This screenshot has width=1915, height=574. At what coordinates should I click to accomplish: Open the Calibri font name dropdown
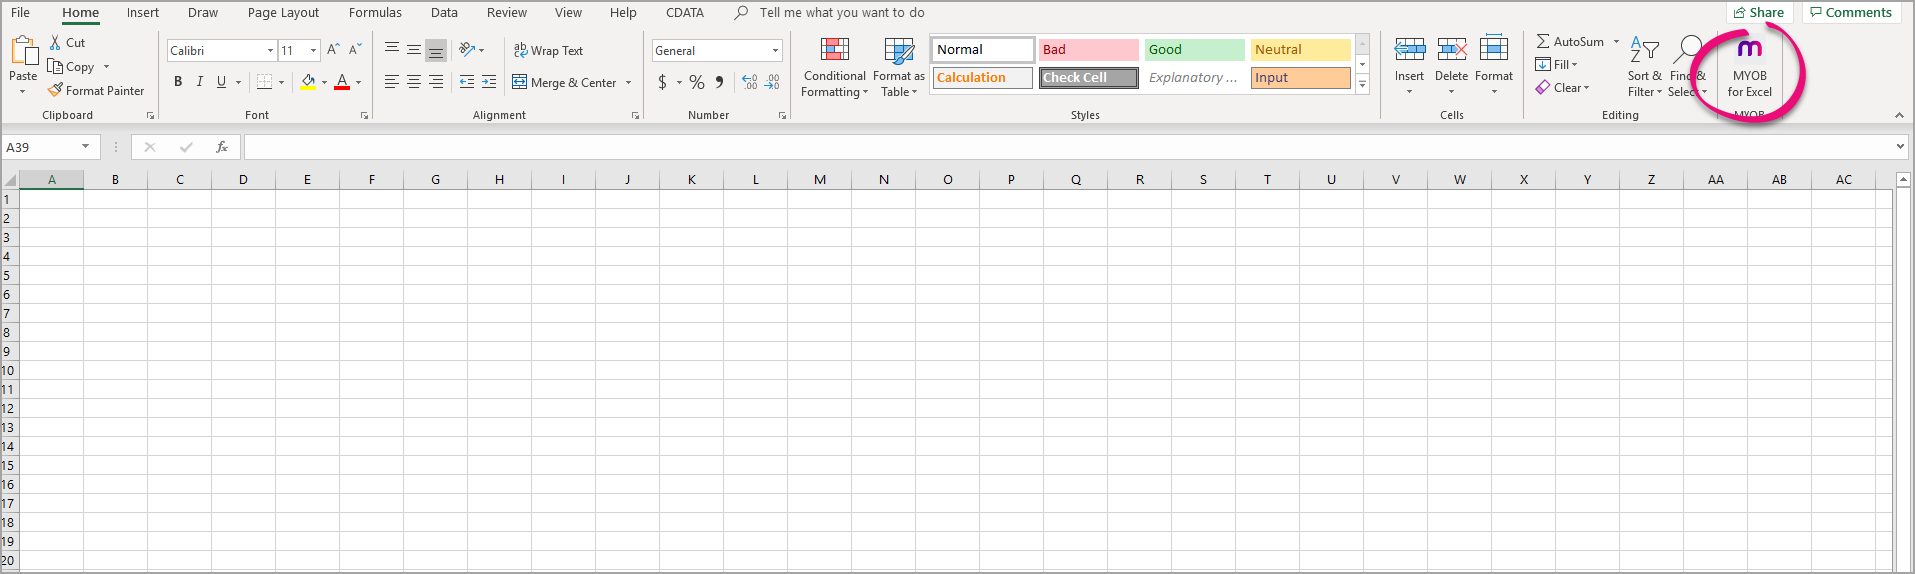[270, 50]
